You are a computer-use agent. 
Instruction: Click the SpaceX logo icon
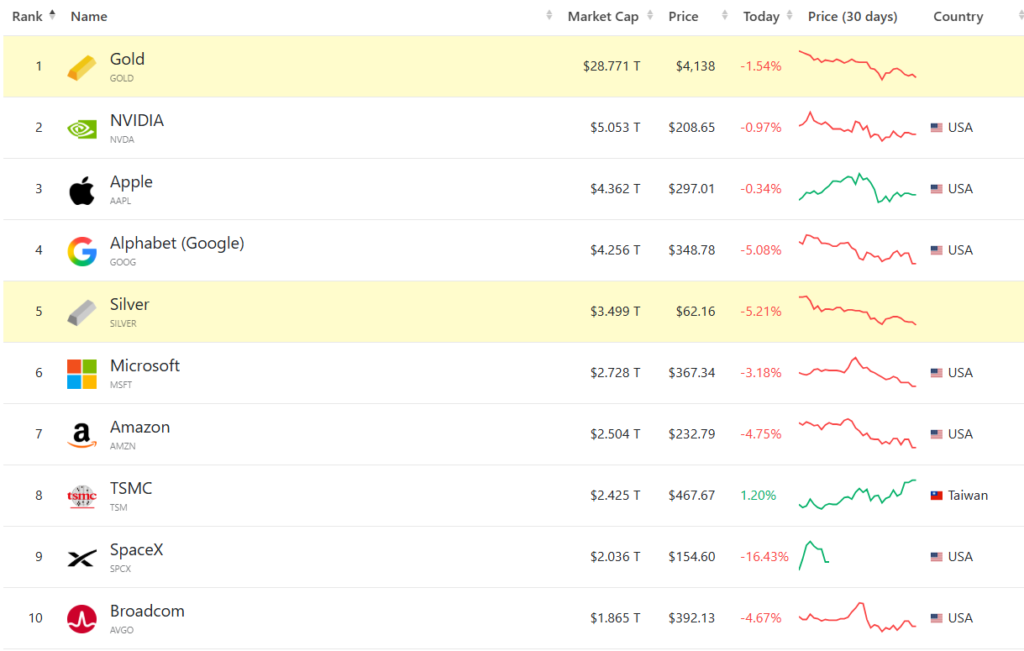point(82,558)
